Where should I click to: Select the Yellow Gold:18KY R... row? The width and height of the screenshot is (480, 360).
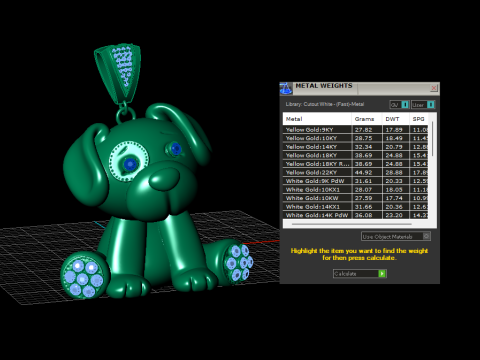click(x=356, y=164)
